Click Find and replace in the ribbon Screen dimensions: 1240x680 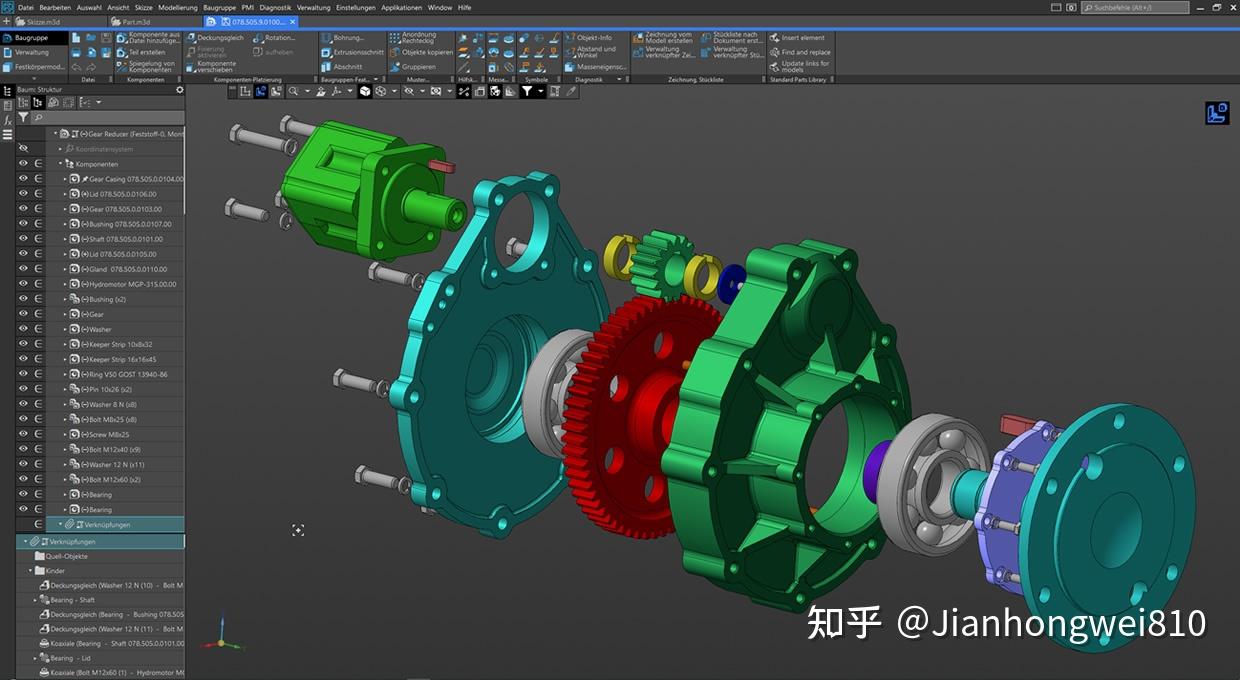(x=800, y=51)
